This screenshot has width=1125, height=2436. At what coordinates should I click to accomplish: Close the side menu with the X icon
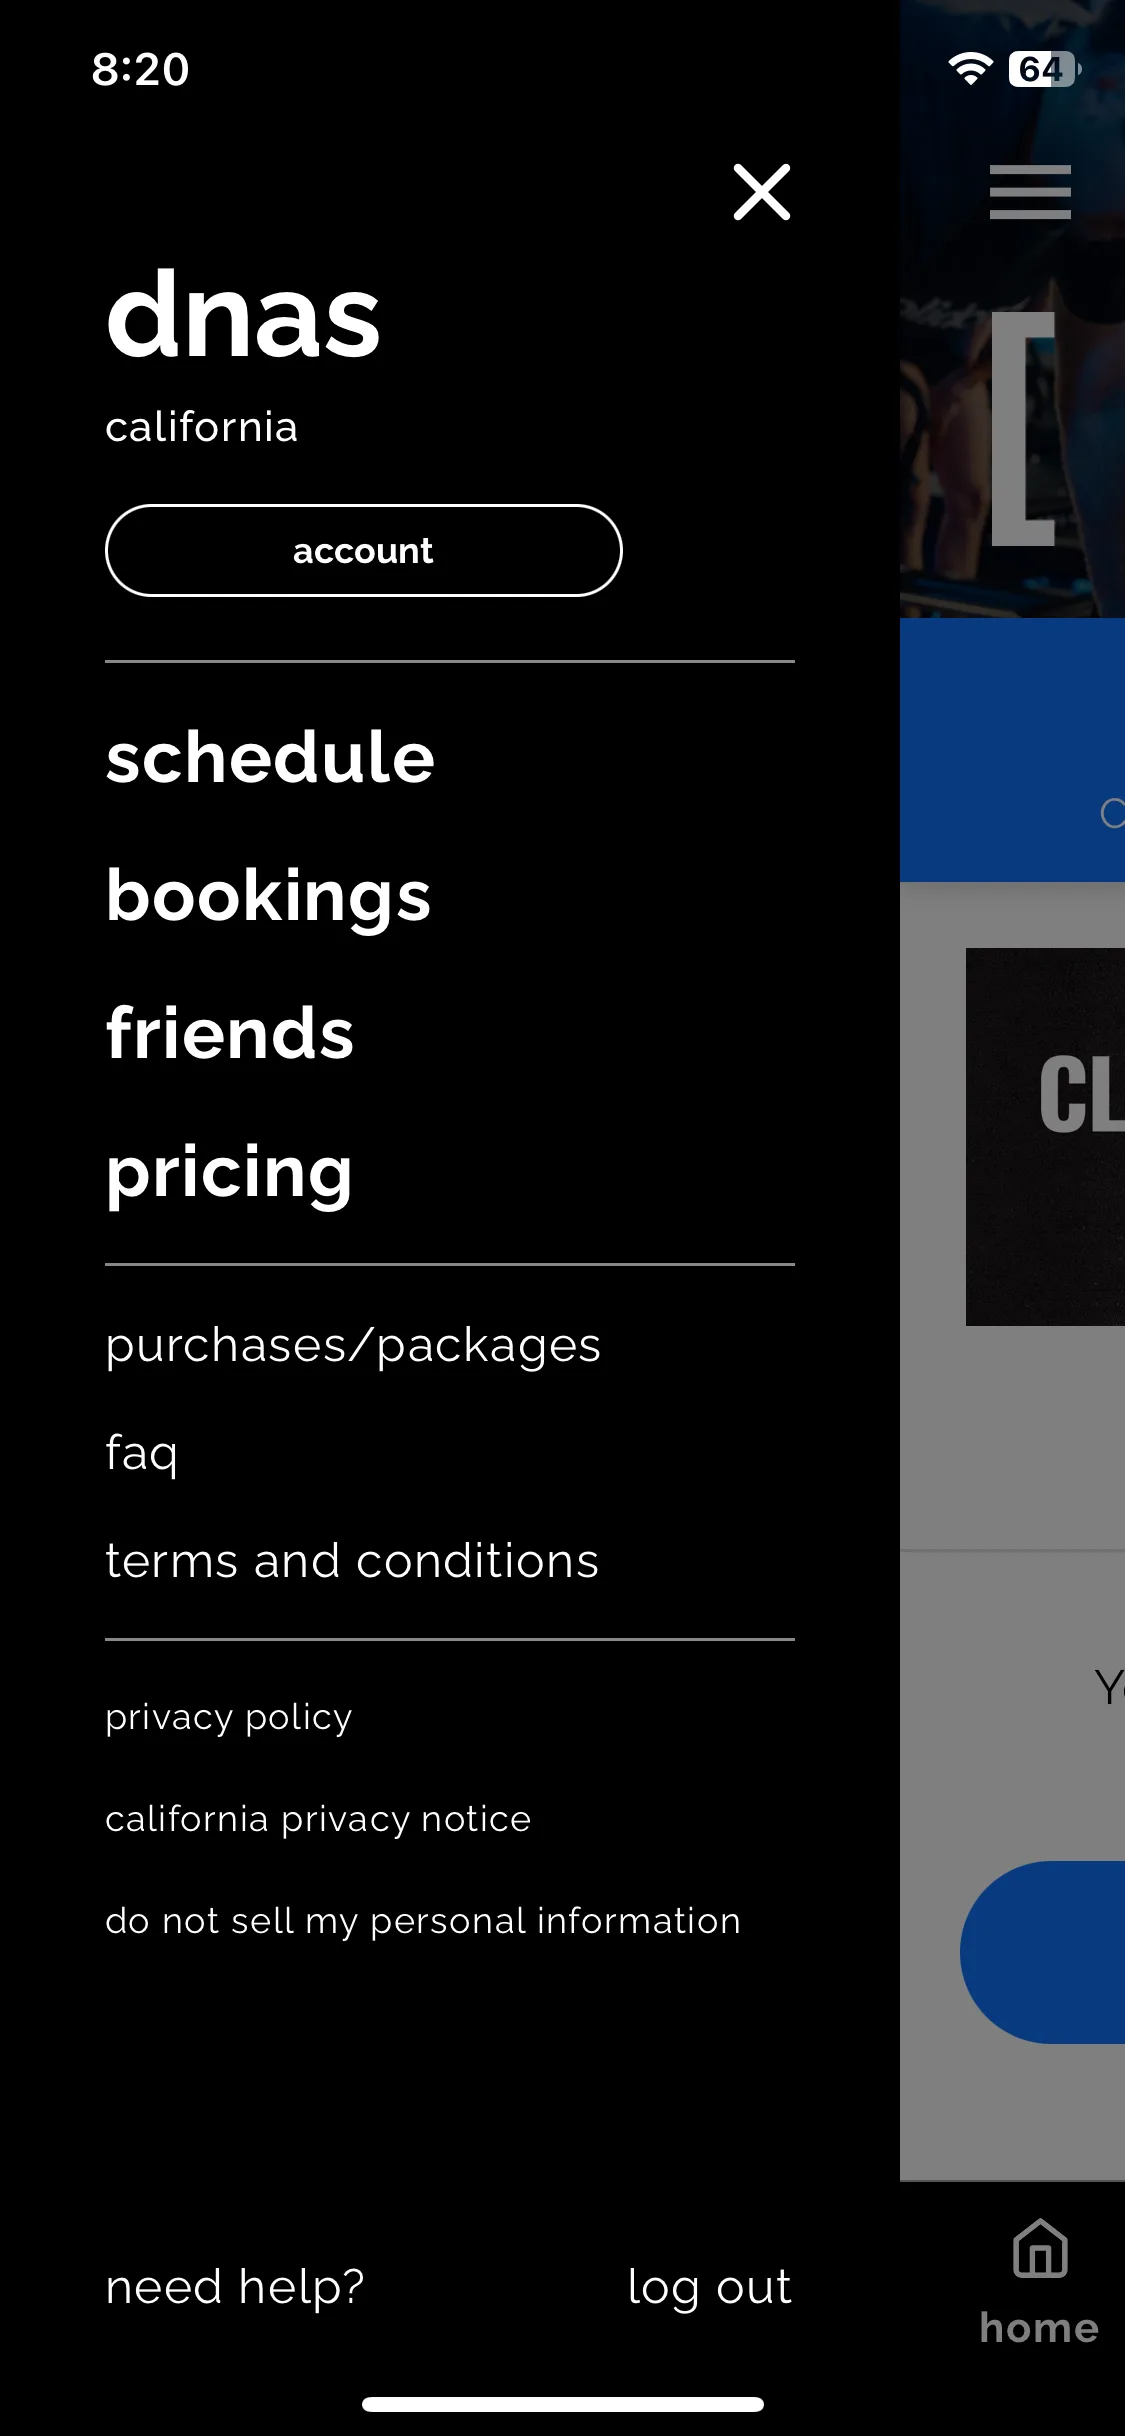(762, 192)
